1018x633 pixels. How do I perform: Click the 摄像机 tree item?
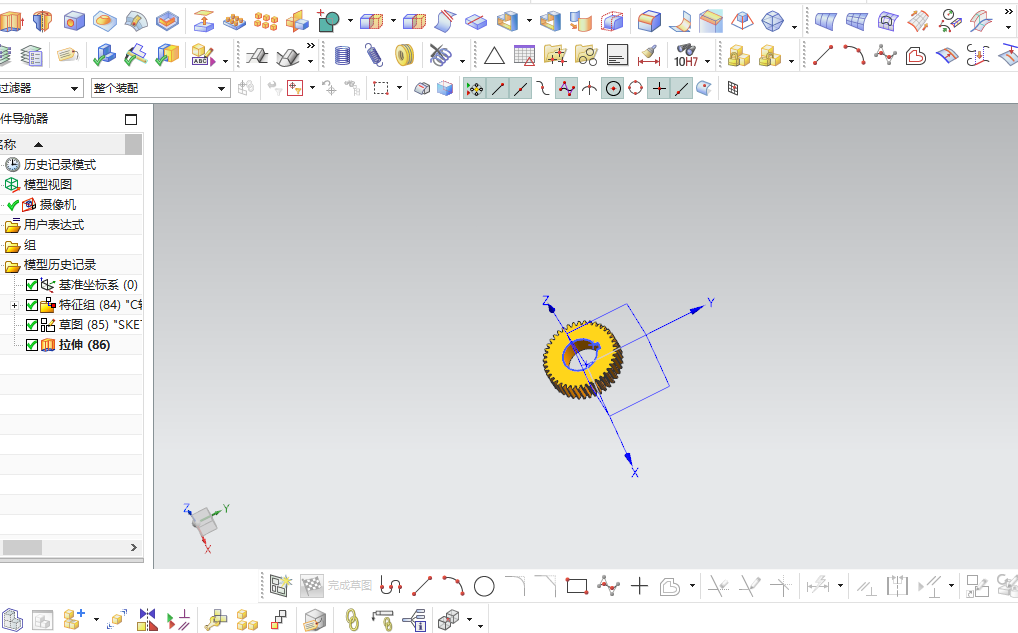(x=58, y=205)
